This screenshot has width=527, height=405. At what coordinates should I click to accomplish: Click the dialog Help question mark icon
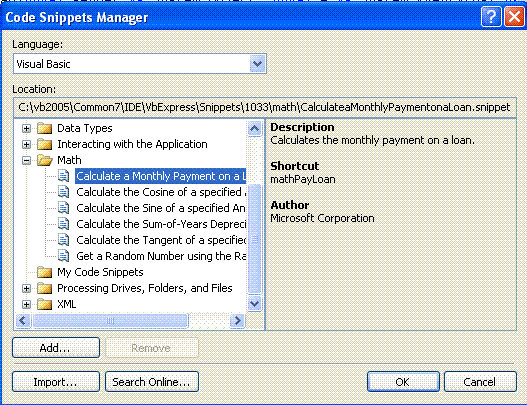491,16
